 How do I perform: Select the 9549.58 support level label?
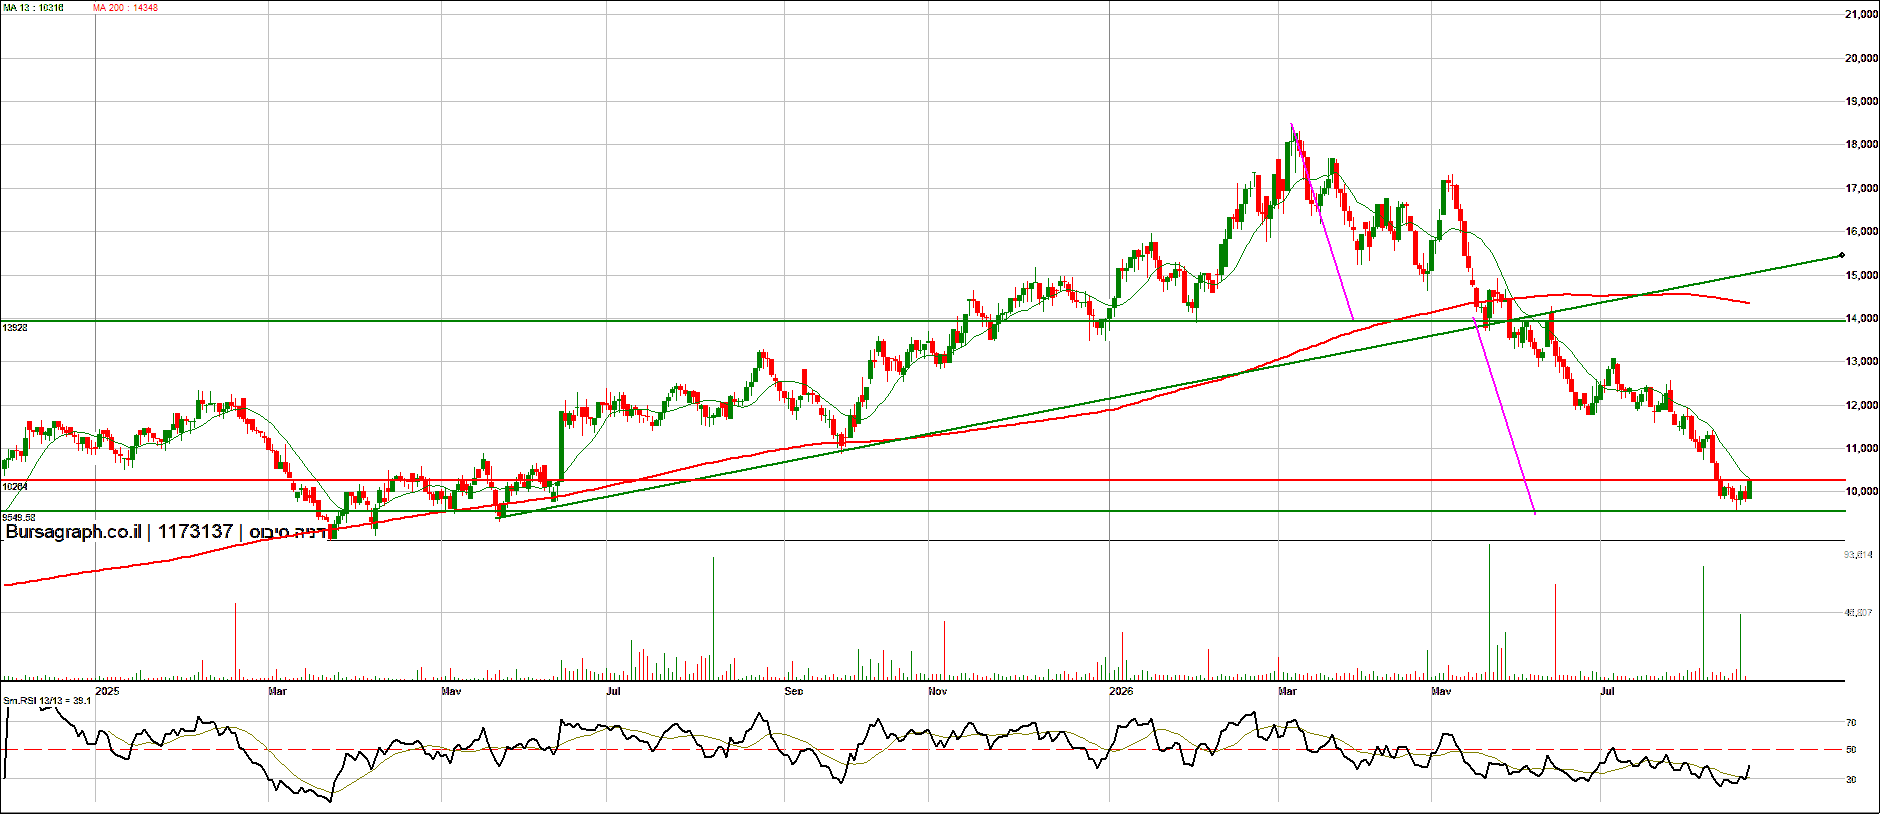(19, 517)
